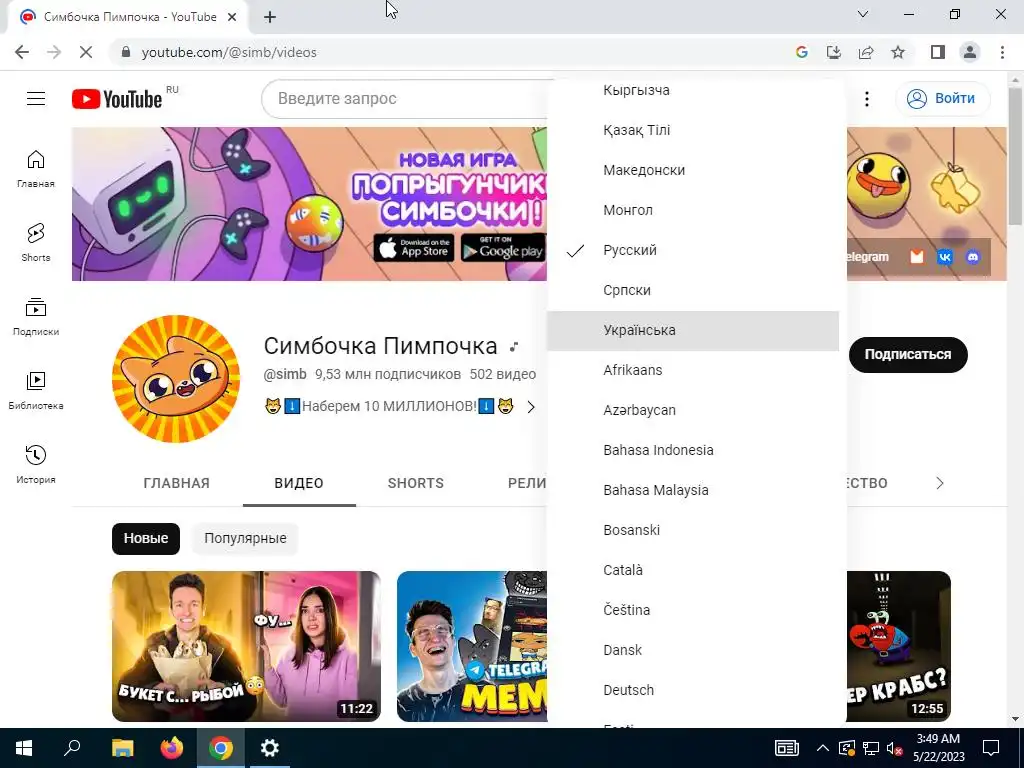Select Српски language

tap(693, 290)
